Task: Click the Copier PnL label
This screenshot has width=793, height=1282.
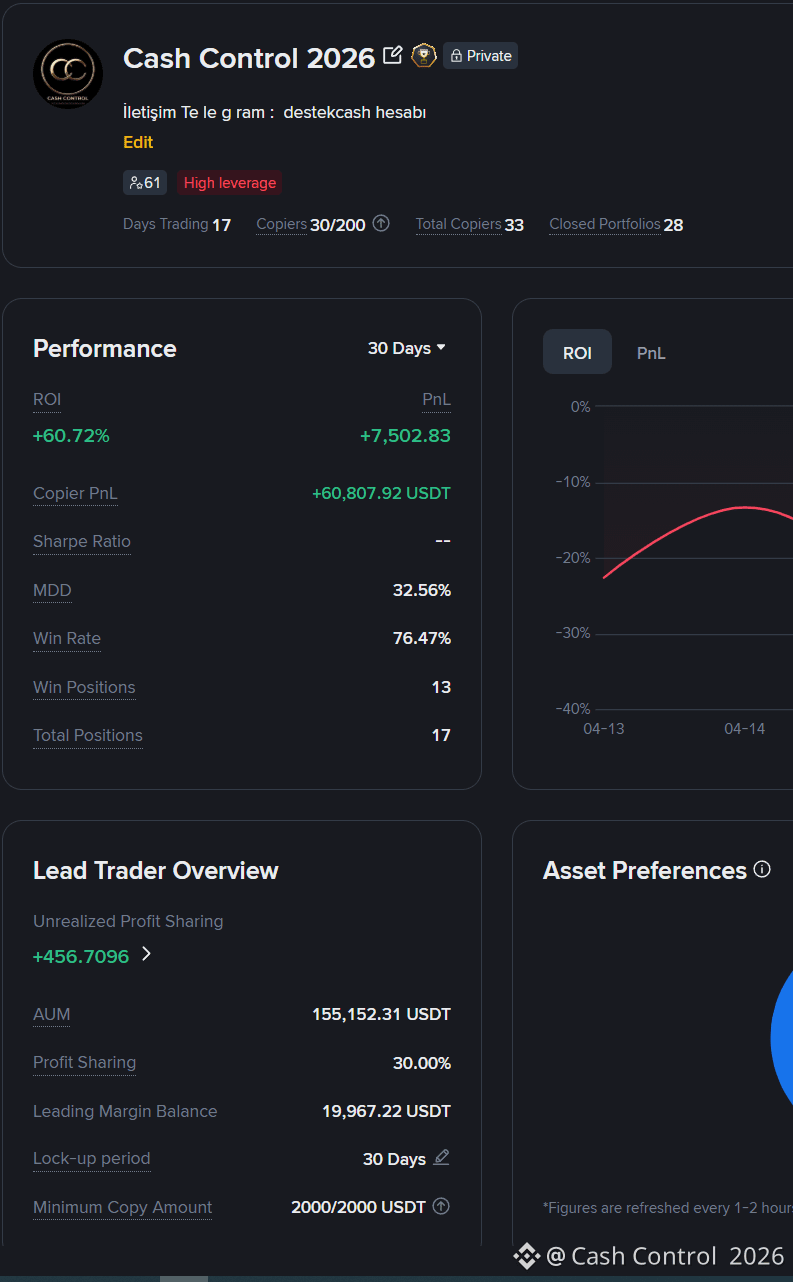Action: 75,493
